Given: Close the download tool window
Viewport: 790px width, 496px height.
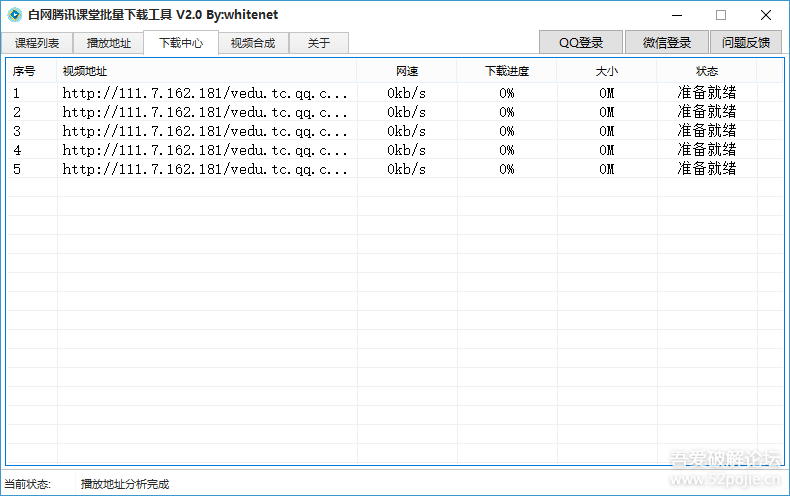Looking at the screenshot, I should (766, 15).
